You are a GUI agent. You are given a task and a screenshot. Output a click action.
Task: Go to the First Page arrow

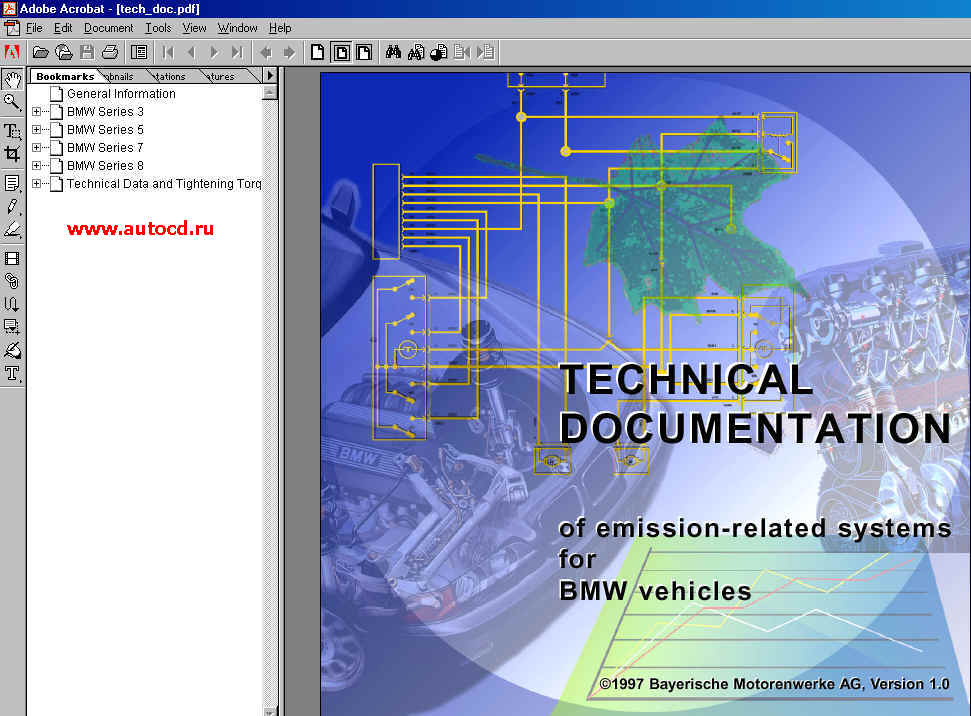point(168,52)
